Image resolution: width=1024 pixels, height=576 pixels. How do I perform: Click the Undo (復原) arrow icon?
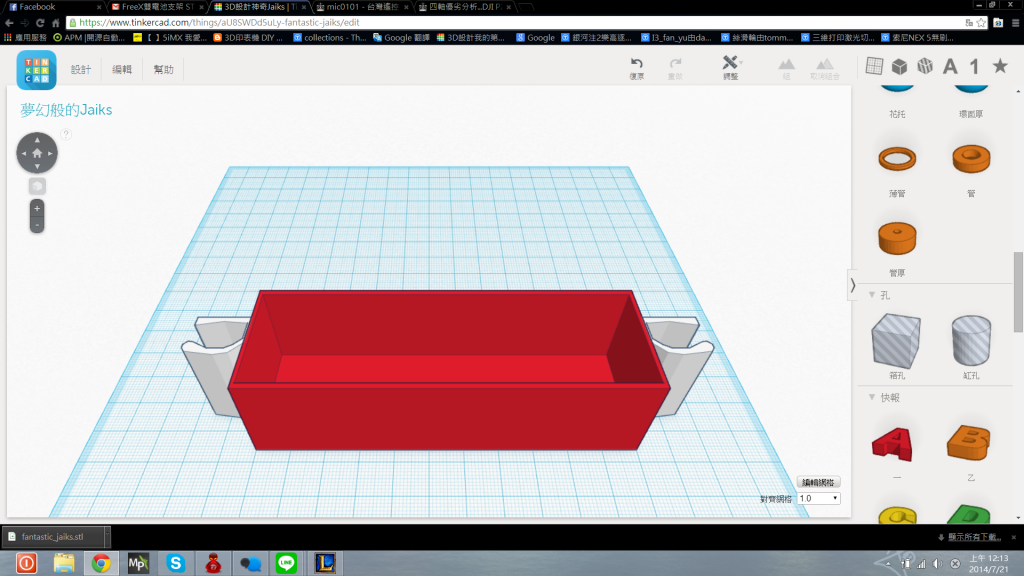pos(637,63)
